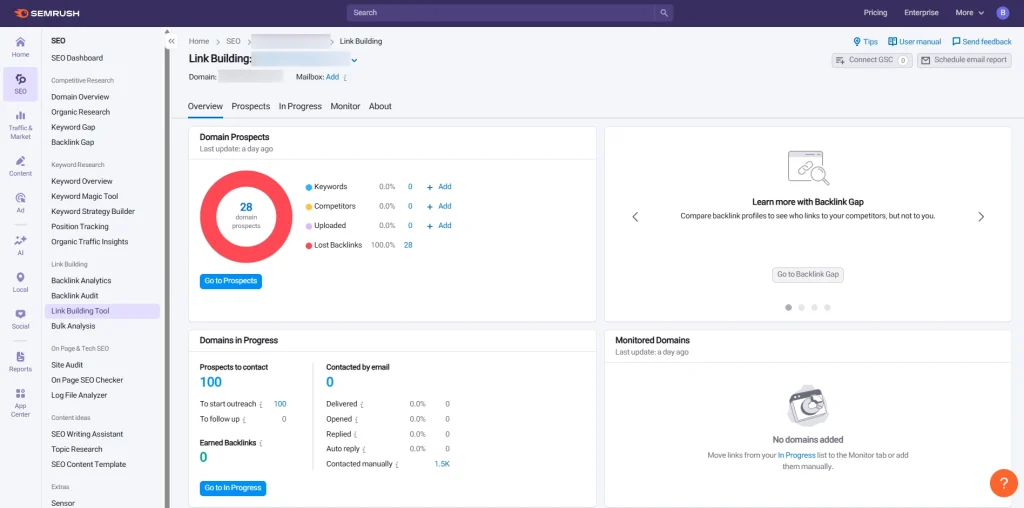Switch to the Monitor tab
Screen dimensions: 1024x508
click(345, 106)
